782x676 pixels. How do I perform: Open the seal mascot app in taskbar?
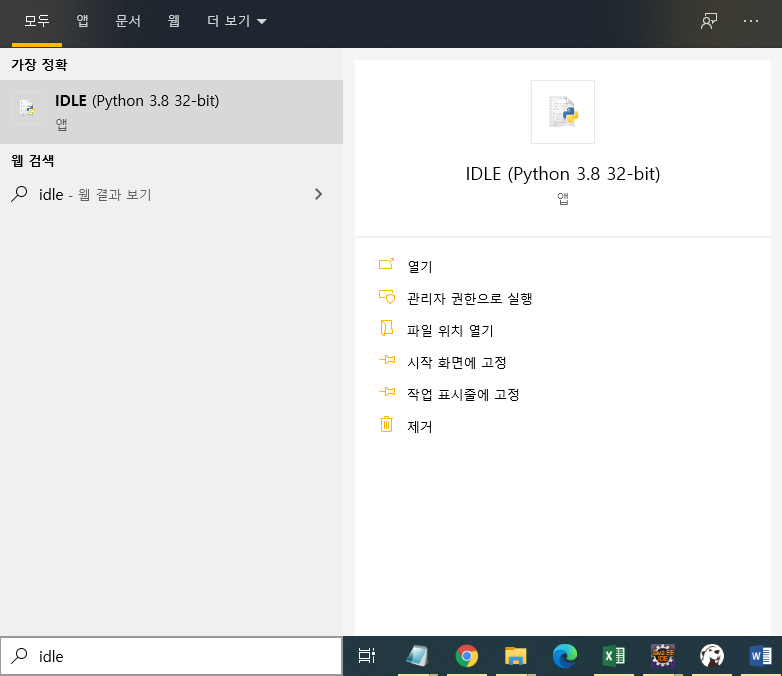click(x=712, y=656)
